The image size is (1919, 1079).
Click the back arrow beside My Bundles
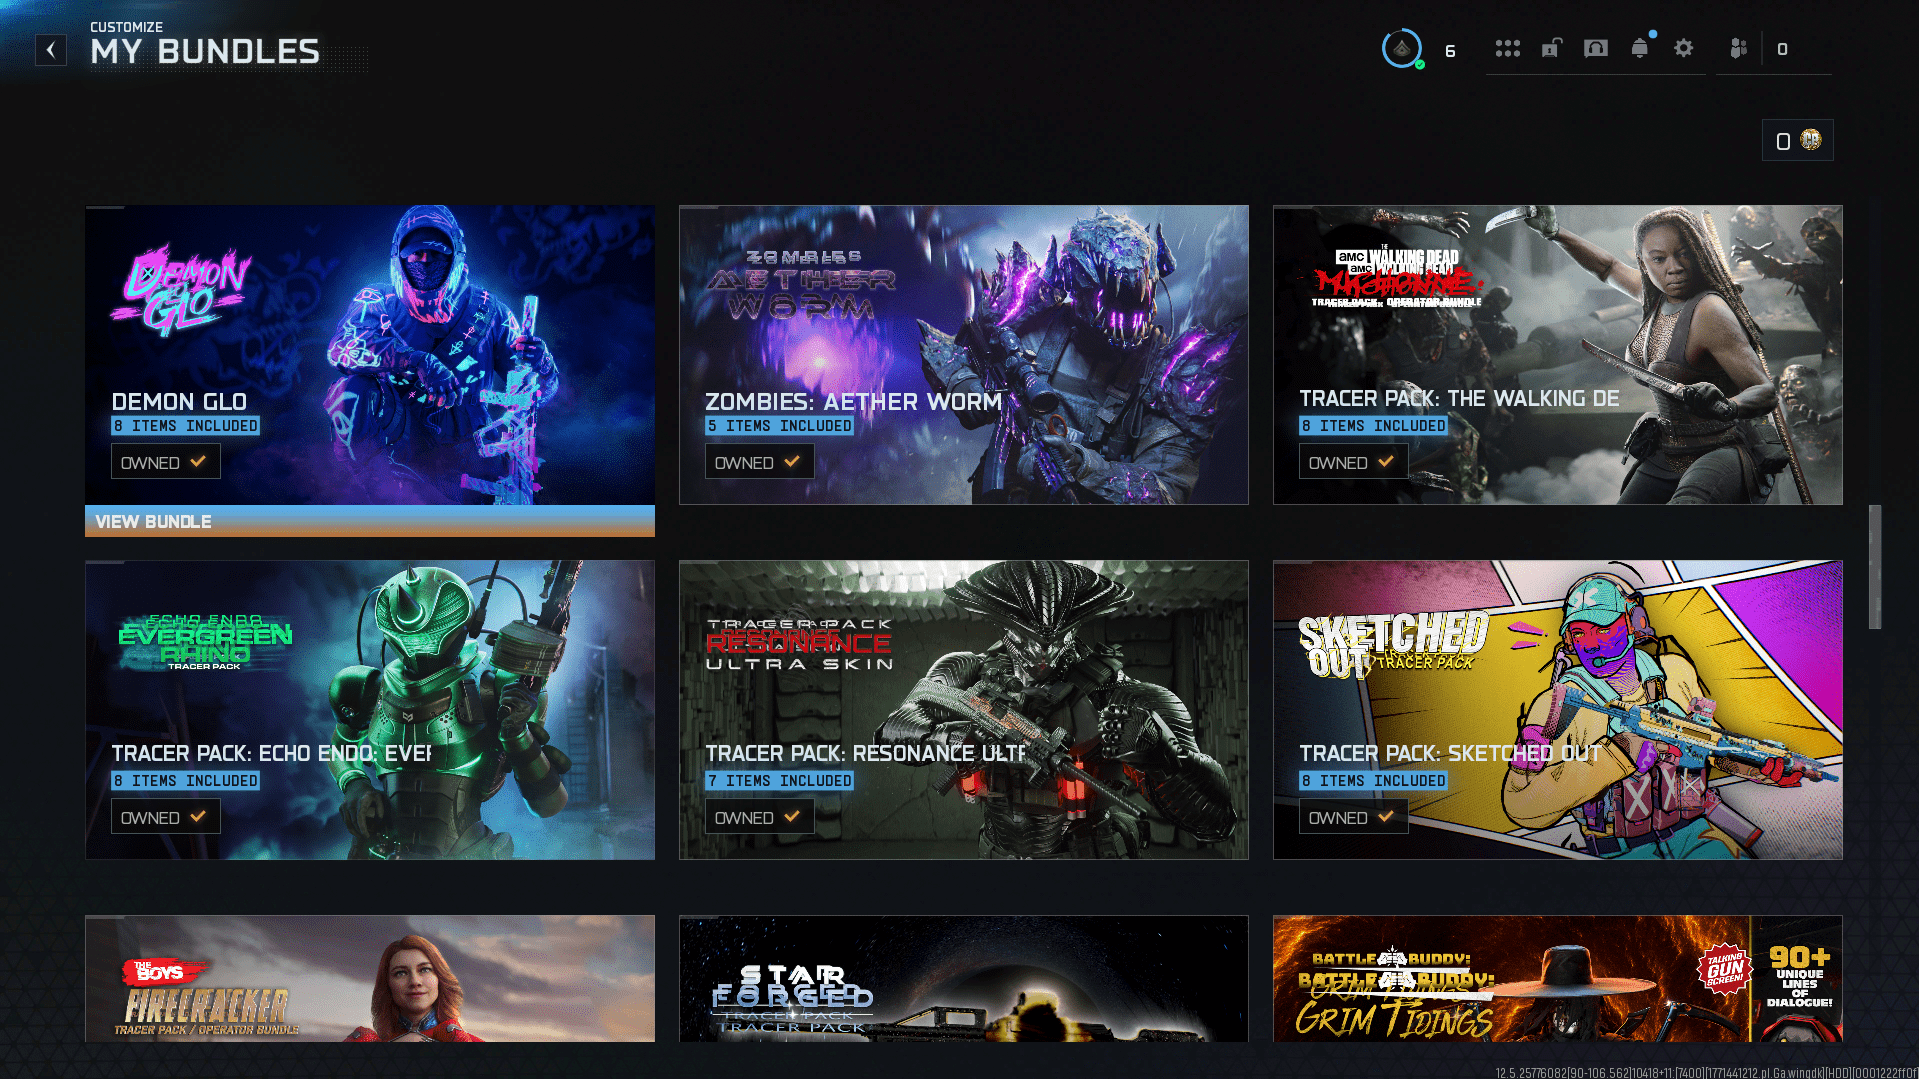click(x=51, y=50)
